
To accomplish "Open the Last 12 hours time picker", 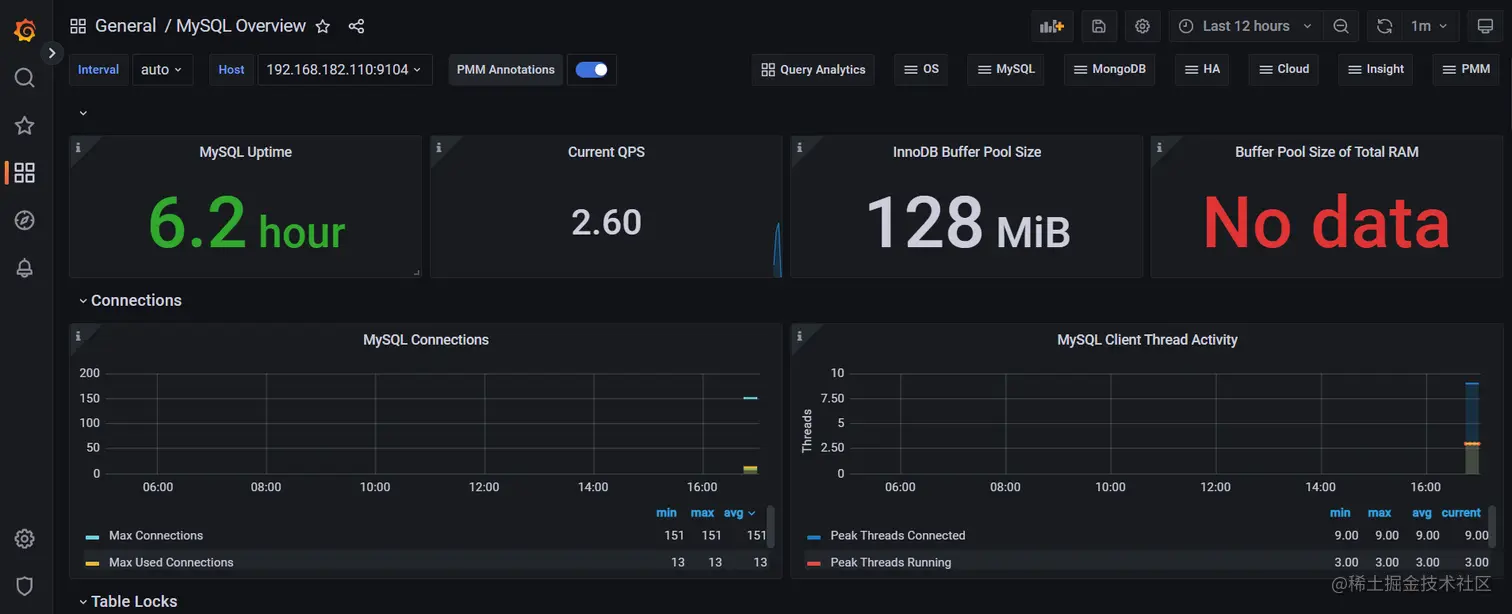I will (1246, 26).
